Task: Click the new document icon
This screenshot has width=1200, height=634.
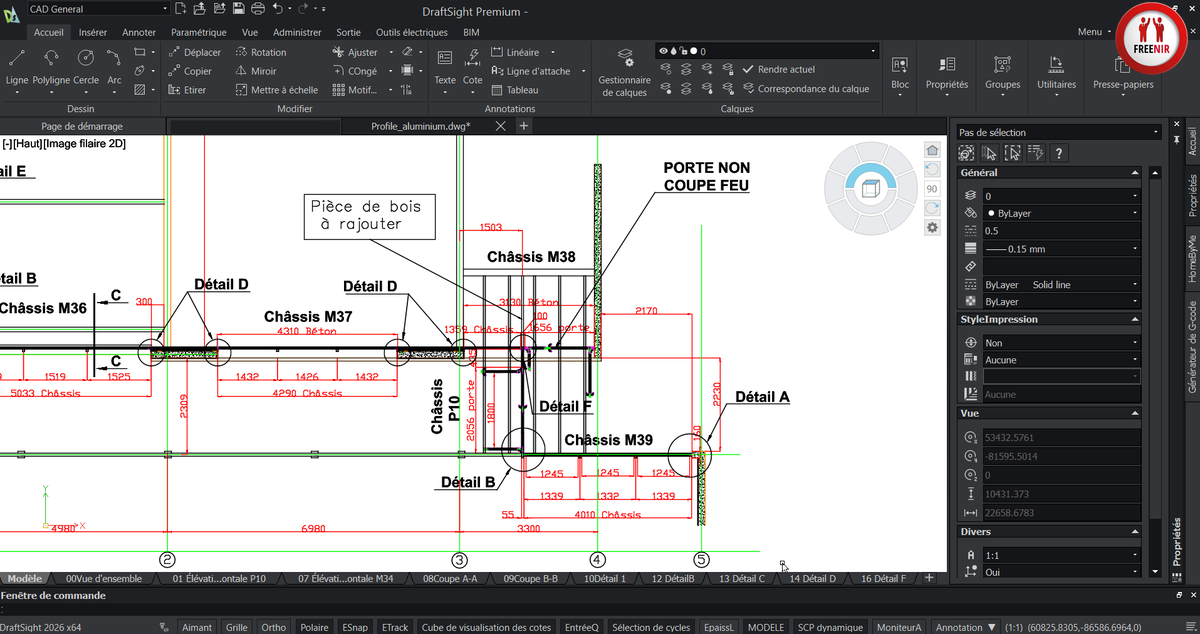Action: tap(179, 9)
